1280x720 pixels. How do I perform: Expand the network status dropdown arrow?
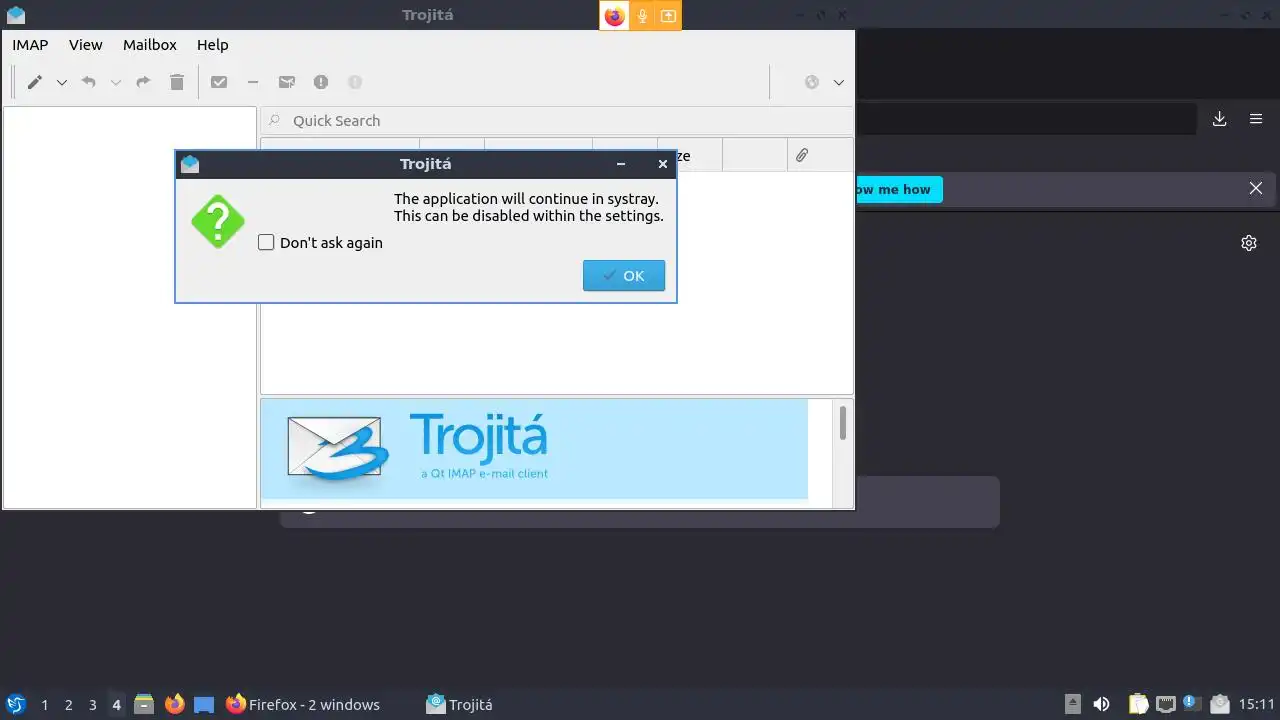pyautogui.click(x=839, y=83)
